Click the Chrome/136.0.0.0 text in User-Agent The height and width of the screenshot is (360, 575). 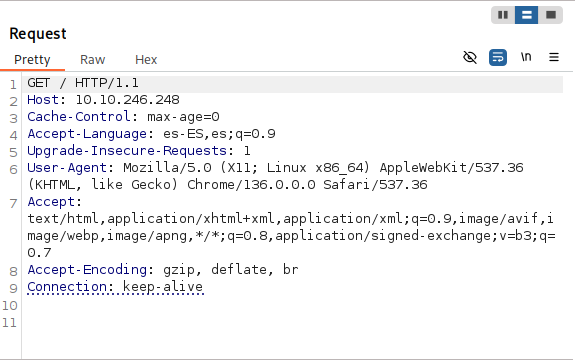(251, 184)
